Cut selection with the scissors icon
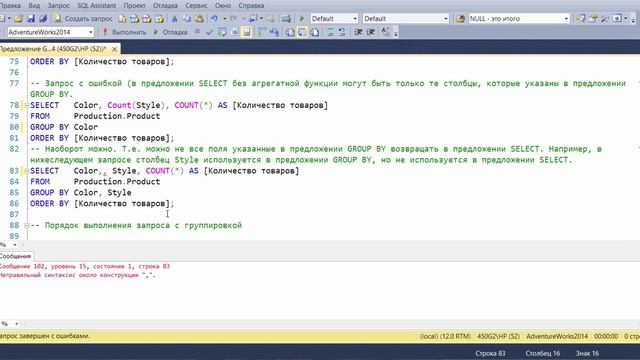This screenshot has height=360, width=640. point(175,19)
